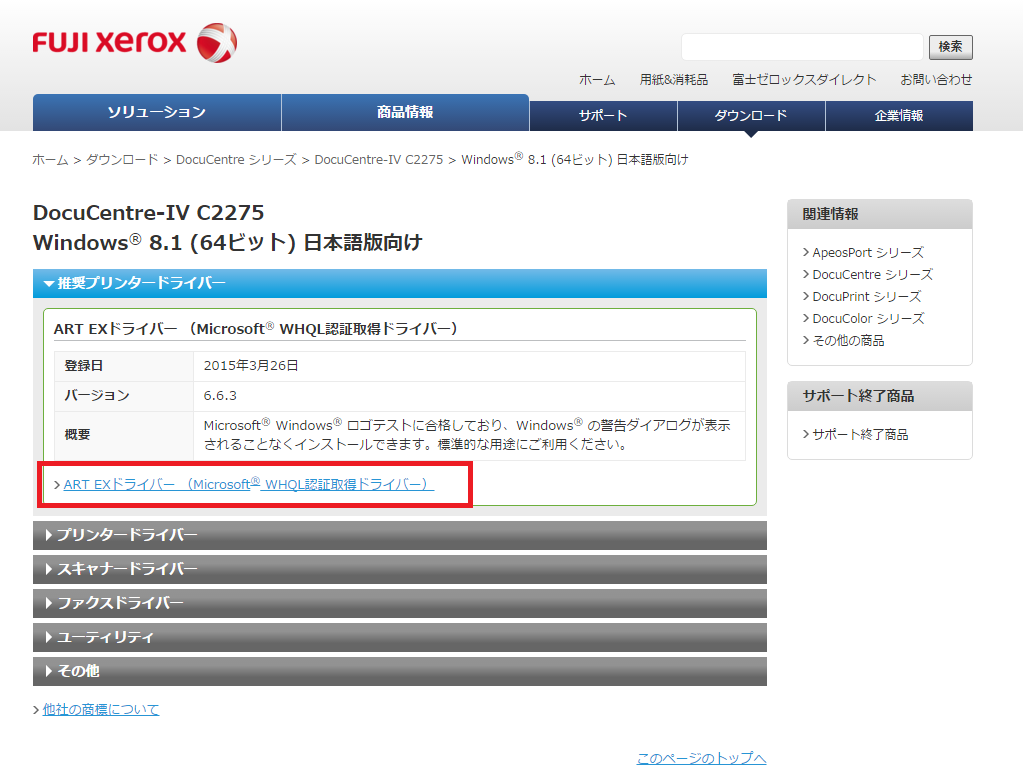Go to 富士ゼロックスダイレクト
The image size is (1023, 773).
point(804,80)
